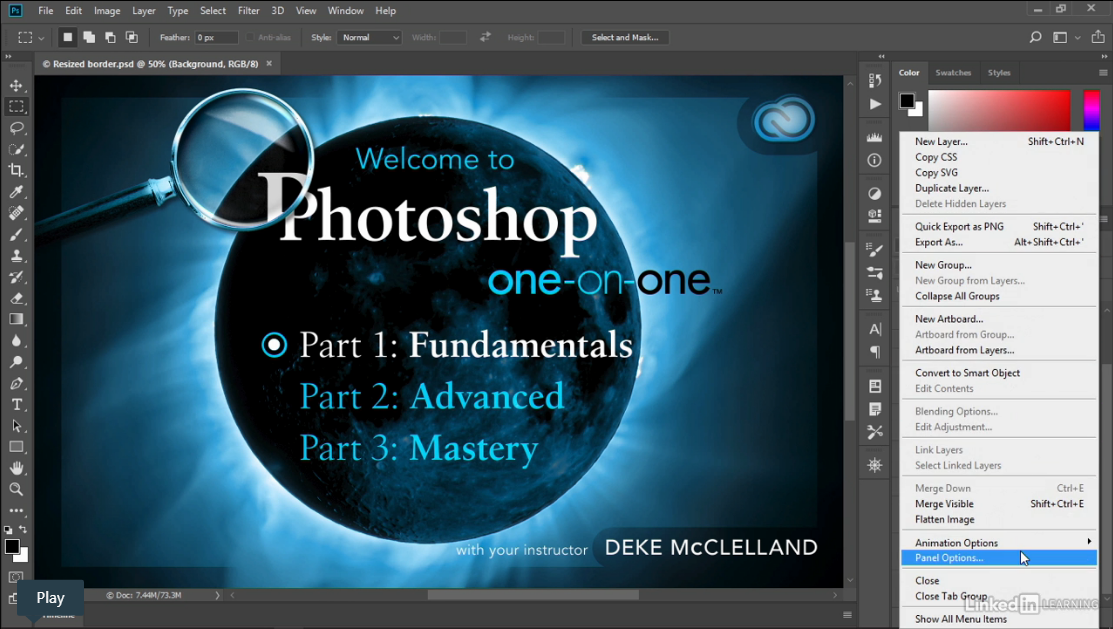Swap foreground and background colors
The image size is (1113, 629).
tap(23, 530)
